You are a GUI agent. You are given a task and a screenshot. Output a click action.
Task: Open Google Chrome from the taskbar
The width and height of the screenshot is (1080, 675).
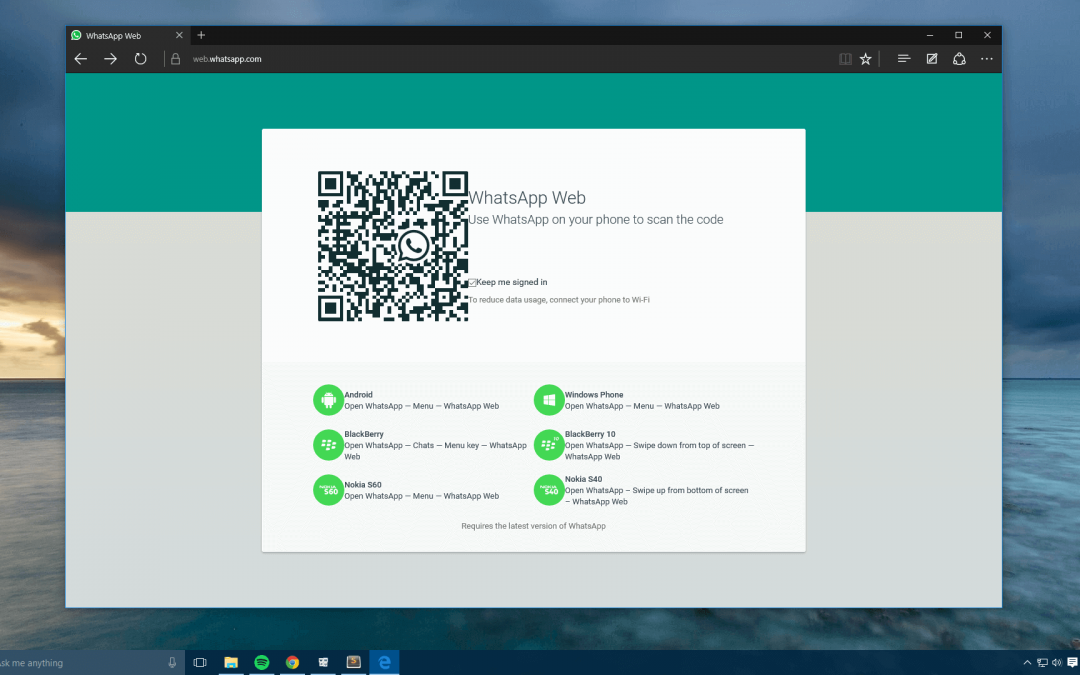(293, 663)
